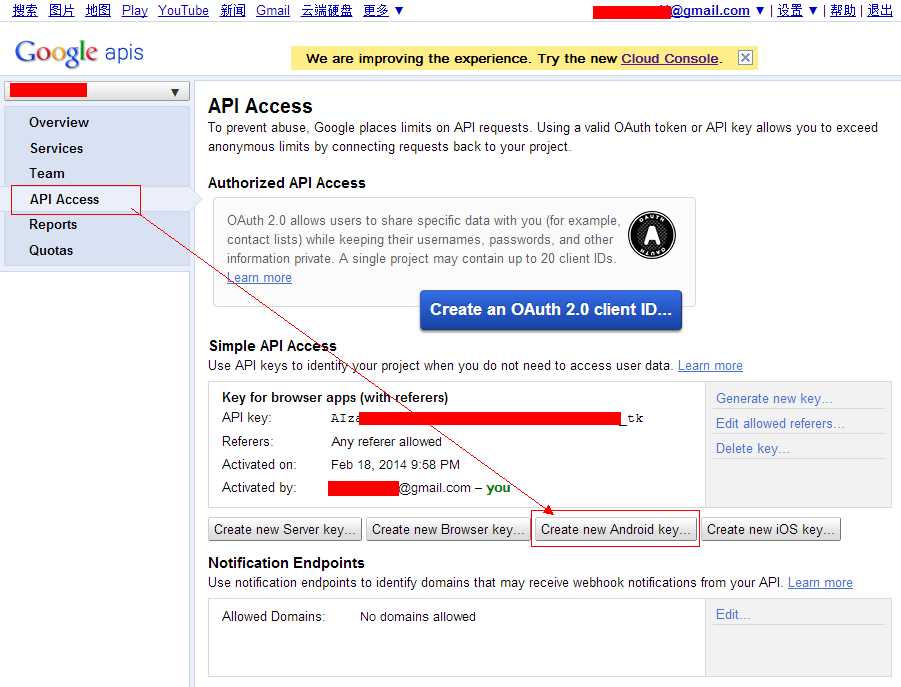Click the Authorized API Access heading
Image resolution: width=901 pixels, height=687 pixels.
tap(287, 183)
